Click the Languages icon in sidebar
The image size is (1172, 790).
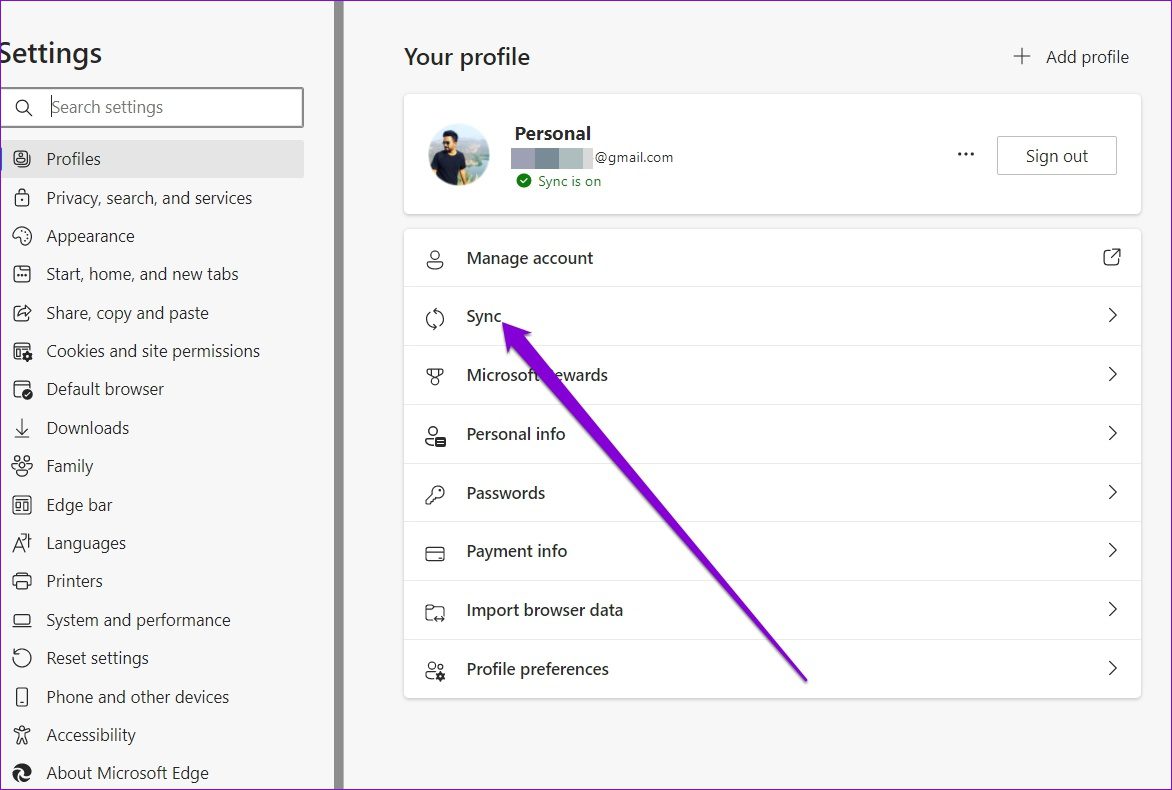pos(22,543)
